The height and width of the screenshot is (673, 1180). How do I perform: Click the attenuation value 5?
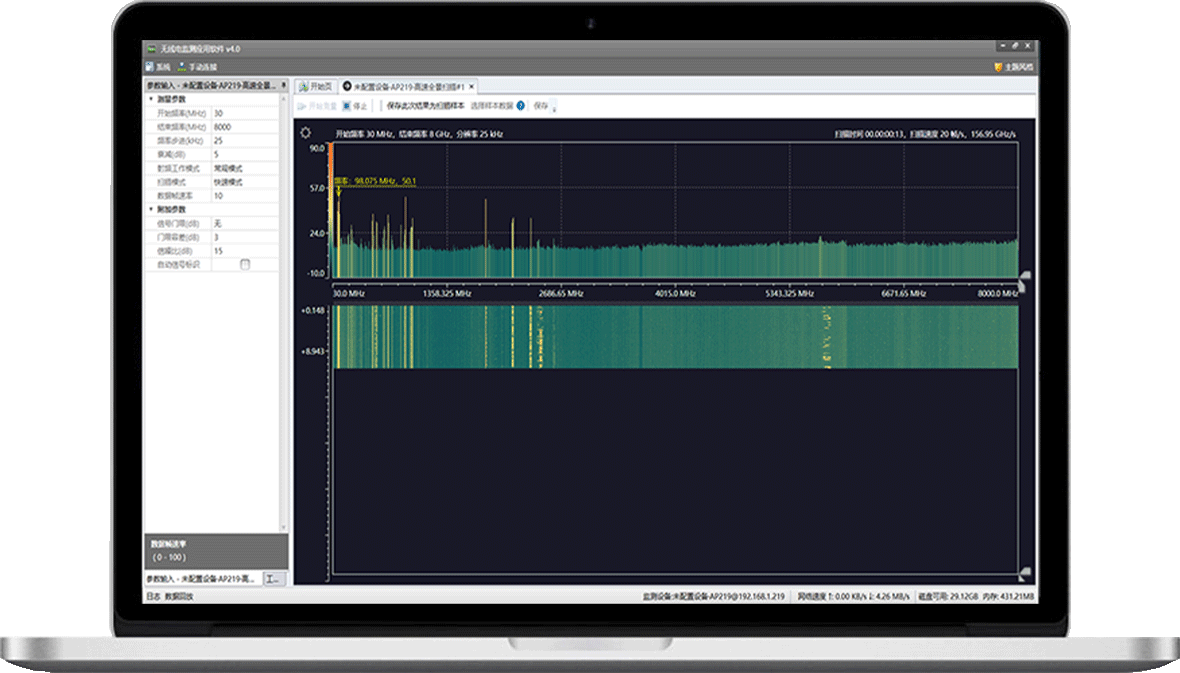coord(245,154)
